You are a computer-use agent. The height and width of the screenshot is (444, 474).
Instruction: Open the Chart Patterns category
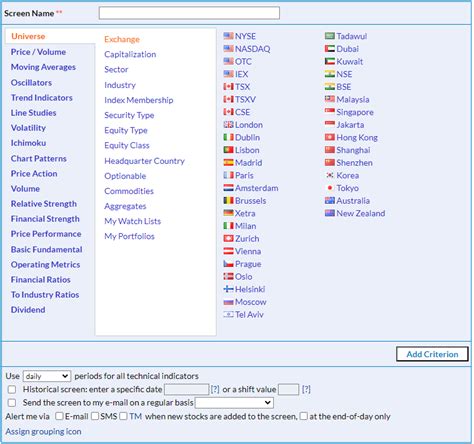(39, 158)
